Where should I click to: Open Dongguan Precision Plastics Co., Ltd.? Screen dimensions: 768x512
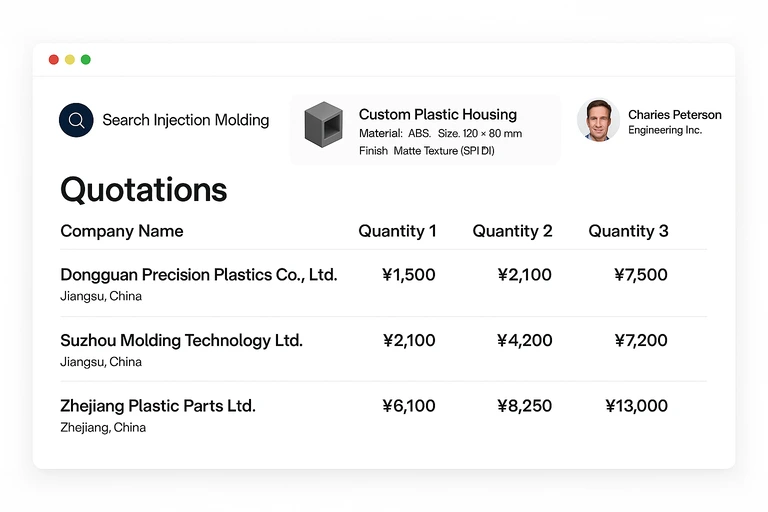coord(198,274)
